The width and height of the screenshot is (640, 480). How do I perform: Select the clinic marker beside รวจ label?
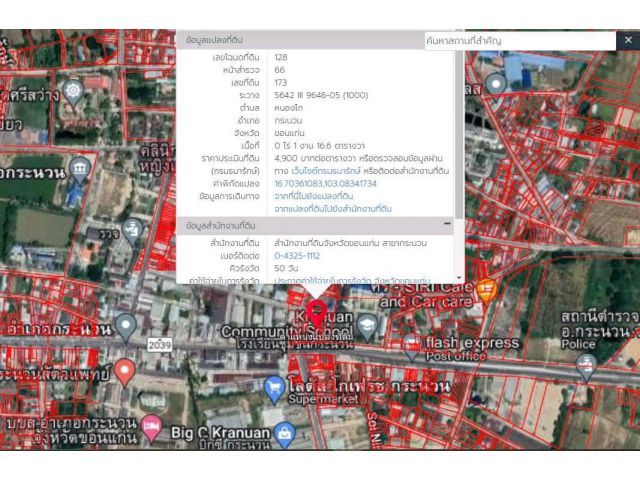pos(133,231)
